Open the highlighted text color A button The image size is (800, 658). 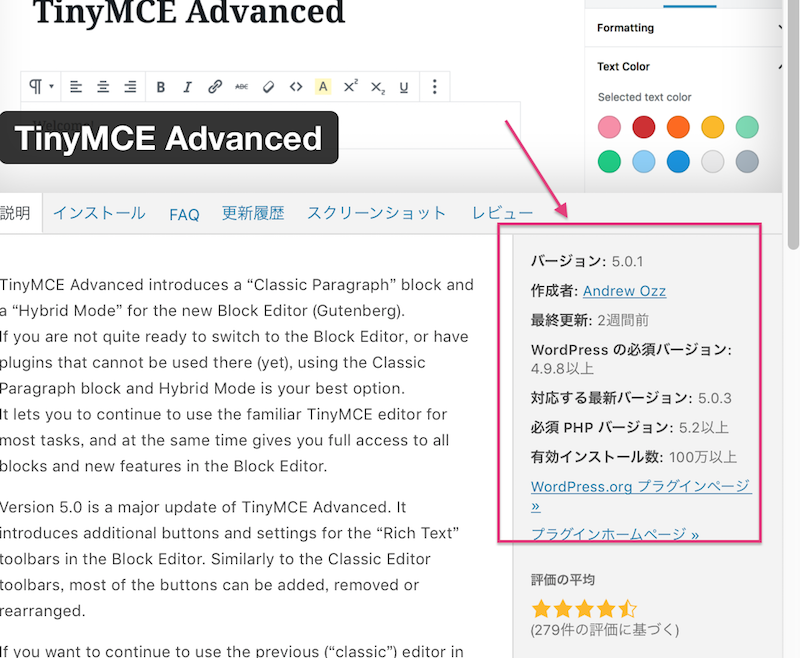coord(323,87)
